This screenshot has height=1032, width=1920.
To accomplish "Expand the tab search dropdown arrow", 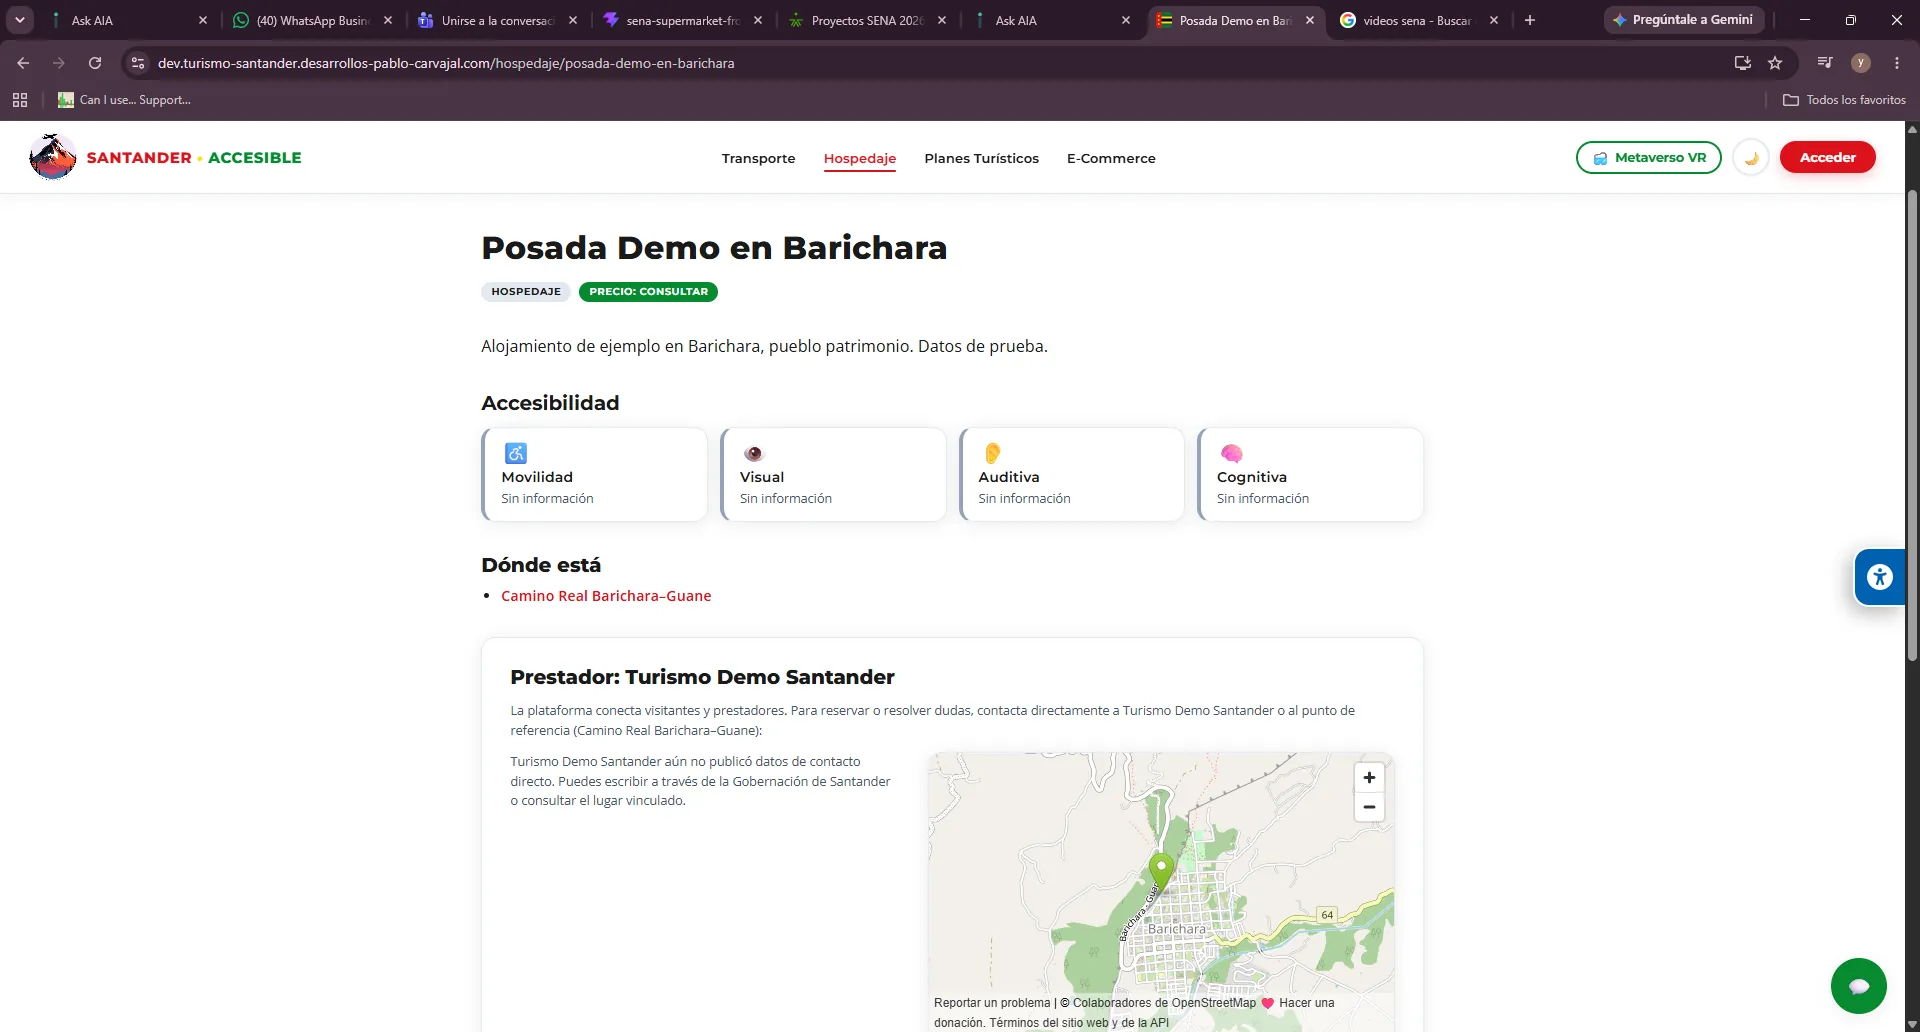I will click(x=20, y=20).
